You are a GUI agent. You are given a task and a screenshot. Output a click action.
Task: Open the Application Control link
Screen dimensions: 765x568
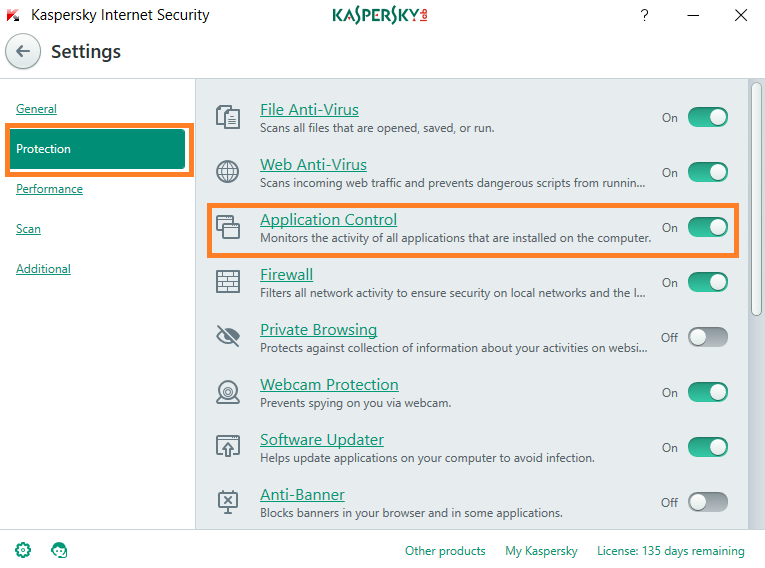(x=328, y=220)
